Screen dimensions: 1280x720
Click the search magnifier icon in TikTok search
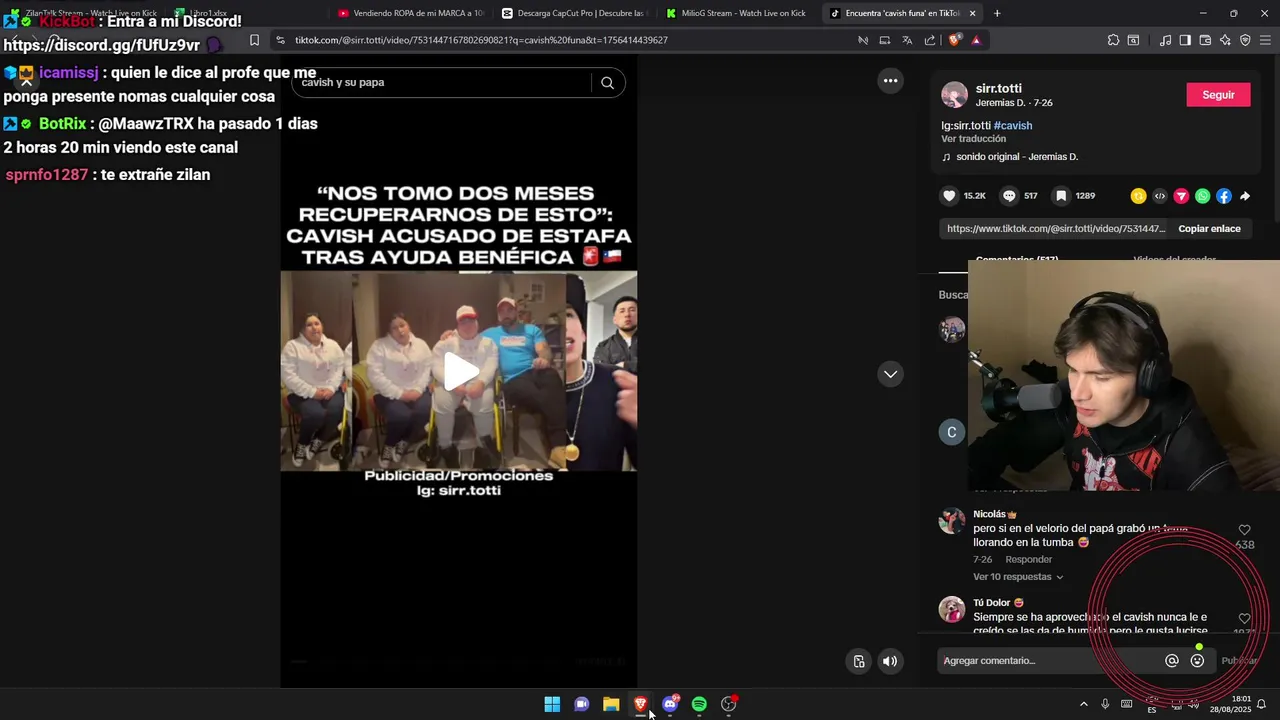[607, 83]
